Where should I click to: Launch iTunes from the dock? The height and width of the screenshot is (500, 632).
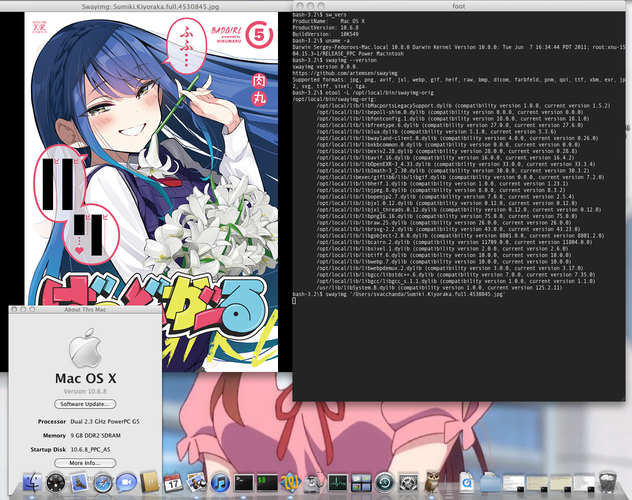[220, 482]
